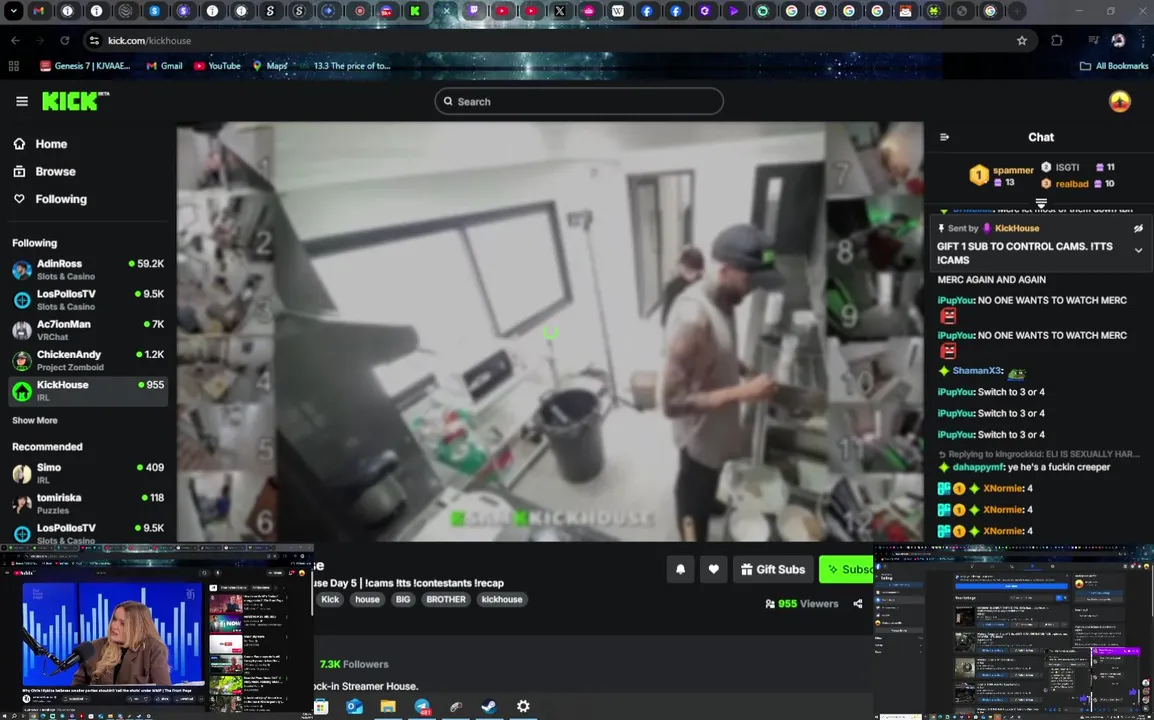Open apps grid icon in bookmarks bar
The image size is (1154, 720).
tap(13, 66)
